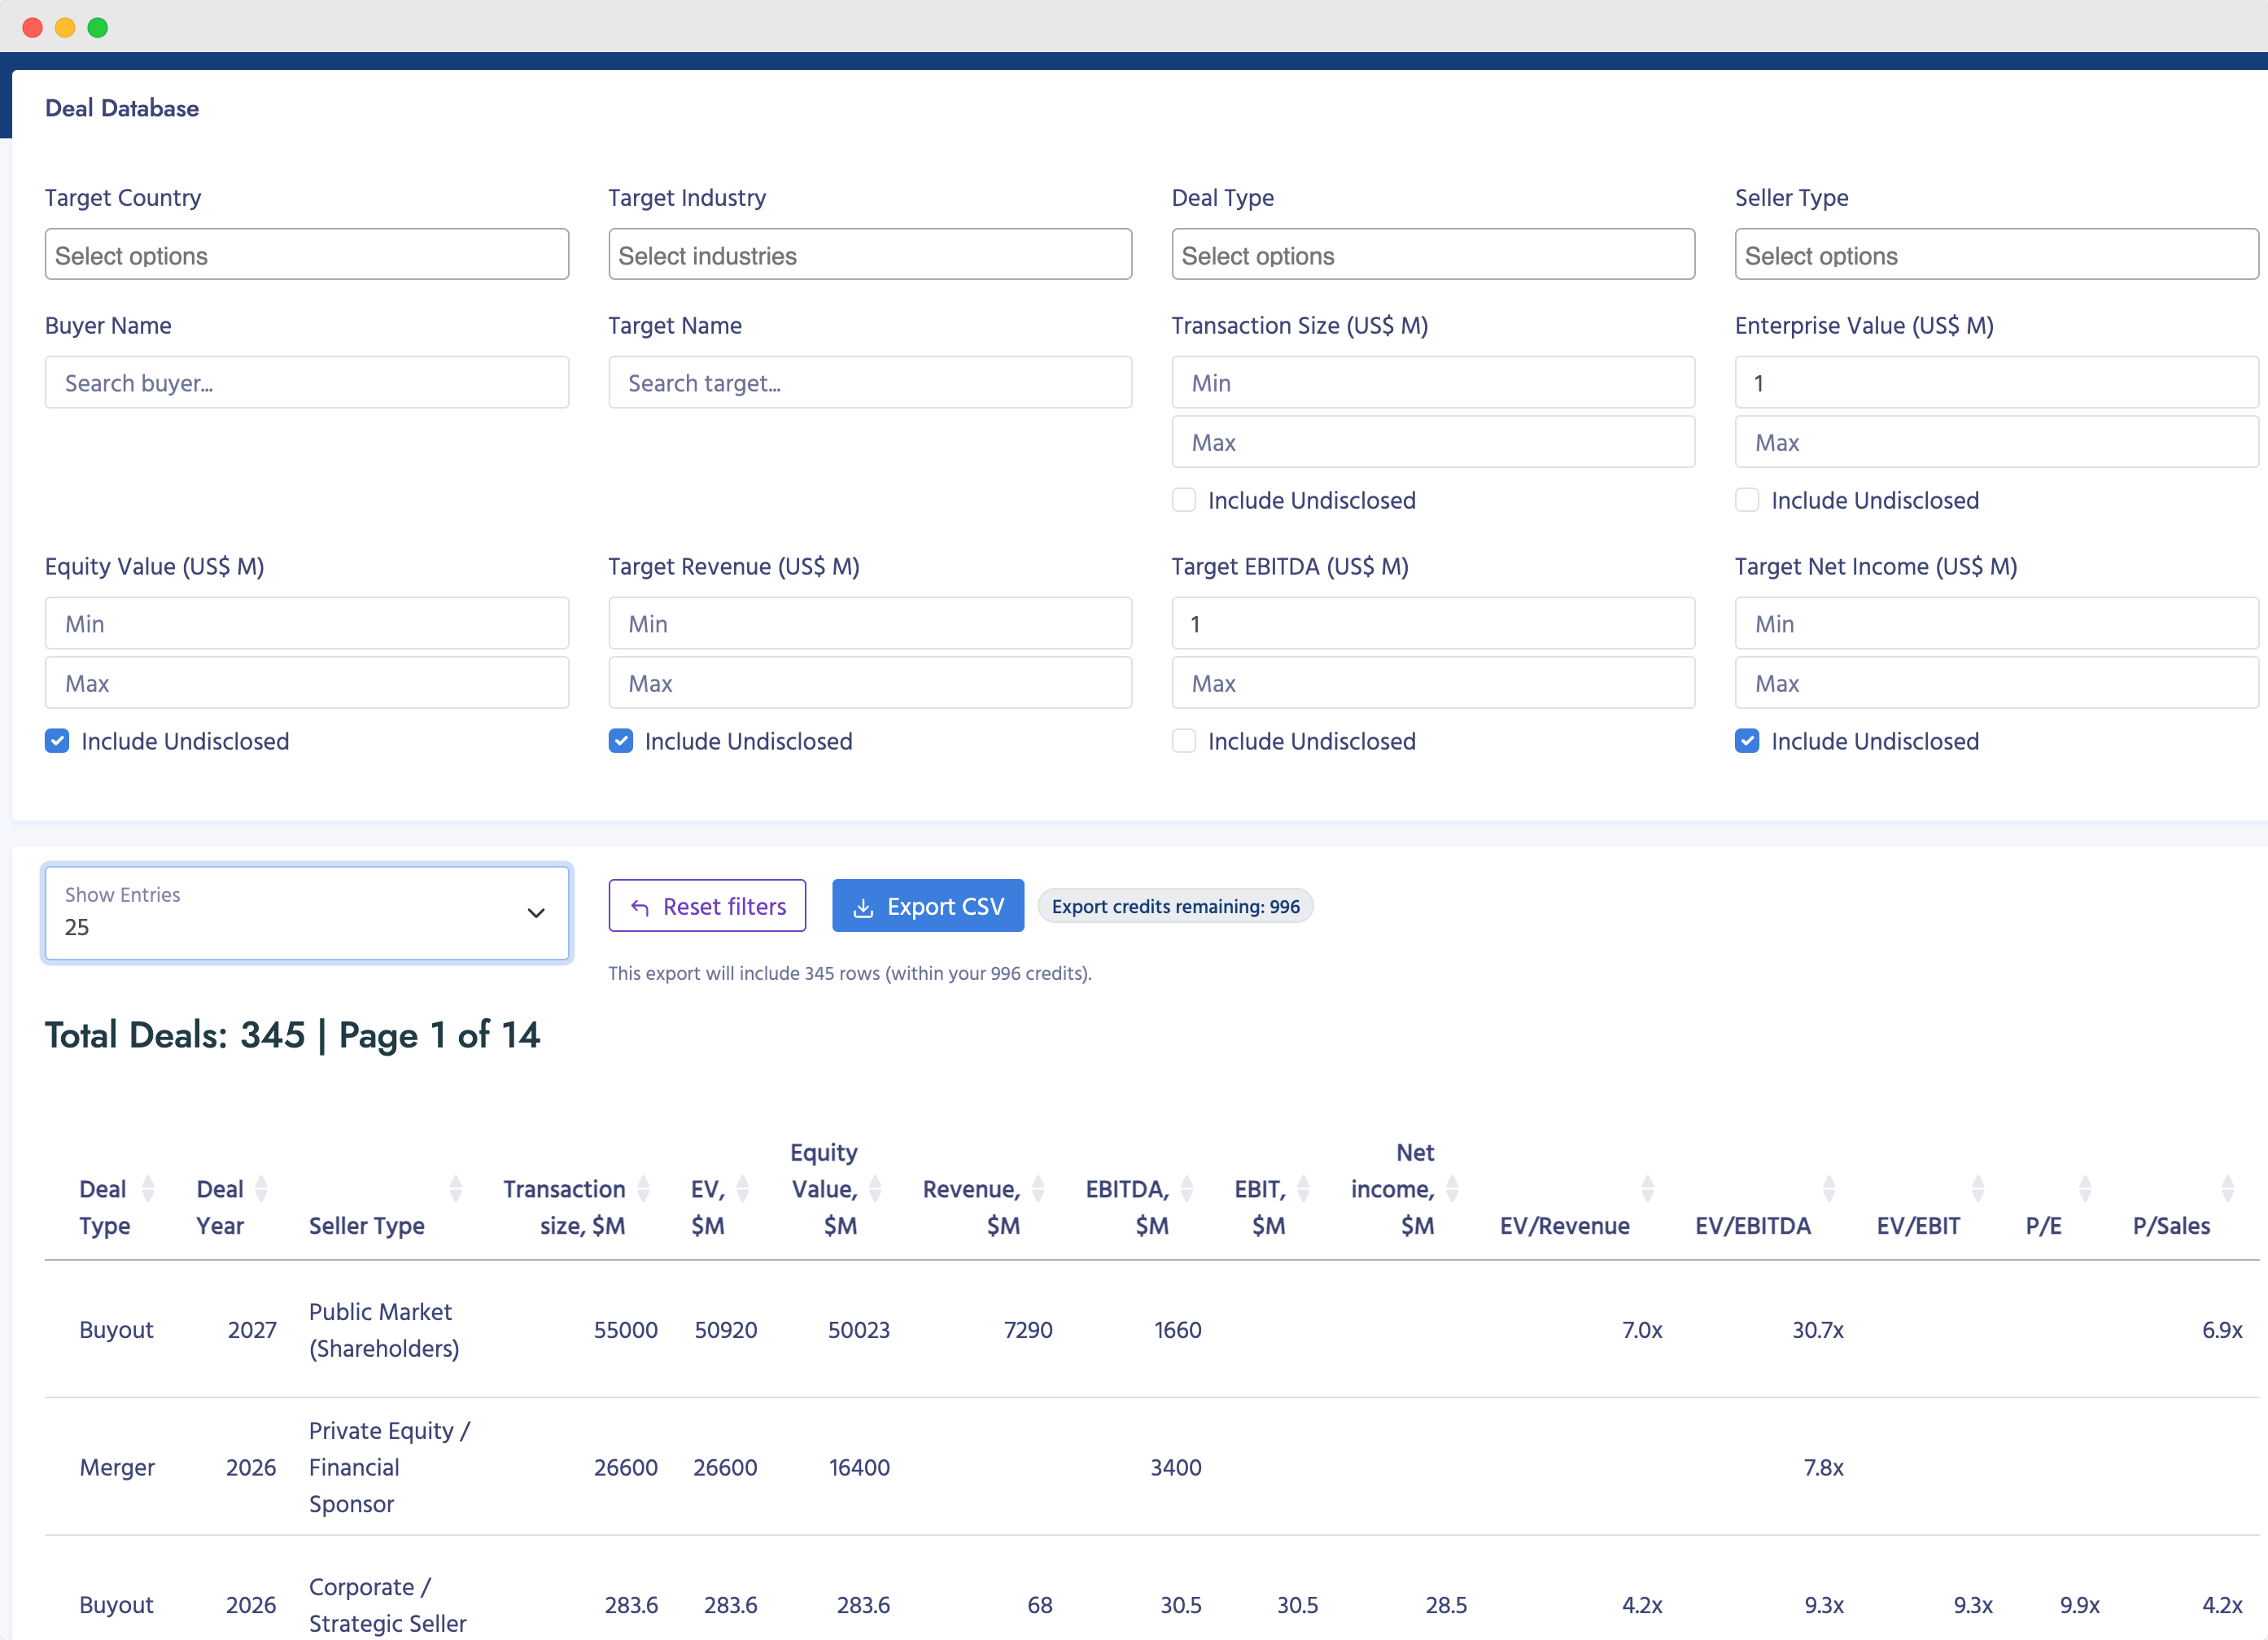Click the Search buyer input field
Image resolution: width=2268 pixels, height=1640 pixels.
pos(306,382)
